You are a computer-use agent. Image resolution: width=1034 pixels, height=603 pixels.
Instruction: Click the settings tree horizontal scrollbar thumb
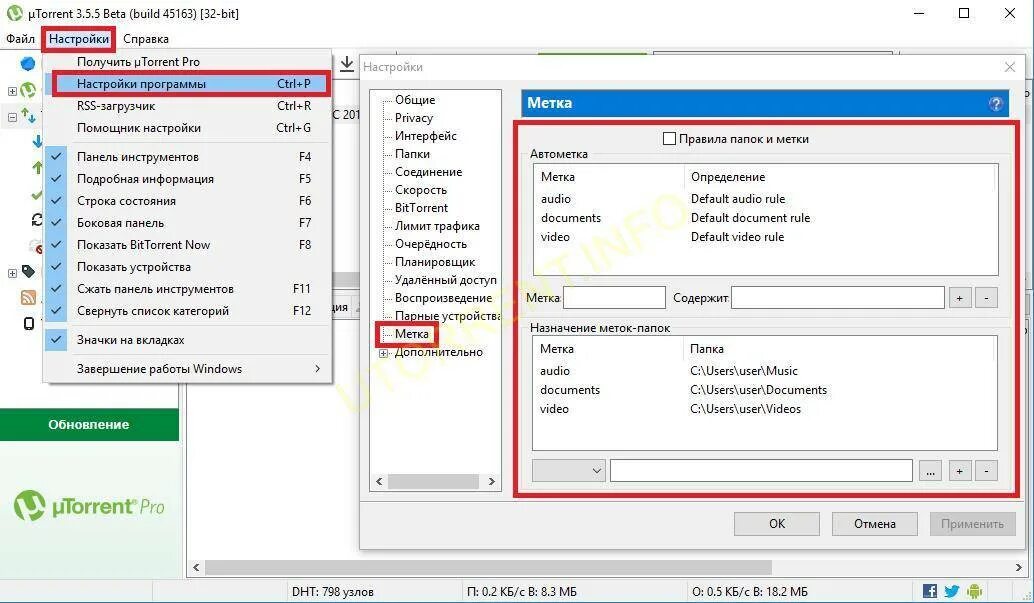(433, 482)
